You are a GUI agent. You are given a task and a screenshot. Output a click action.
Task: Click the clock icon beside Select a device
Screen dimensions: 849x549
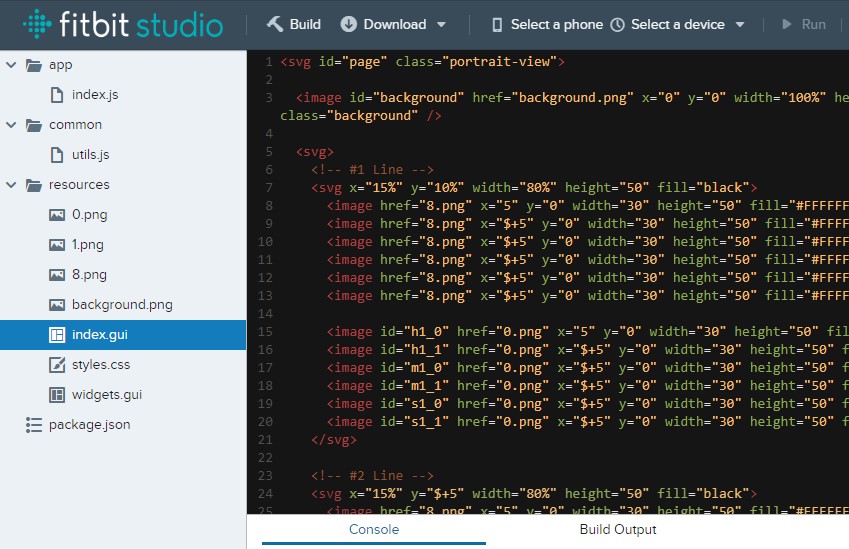tap(618, 24)
